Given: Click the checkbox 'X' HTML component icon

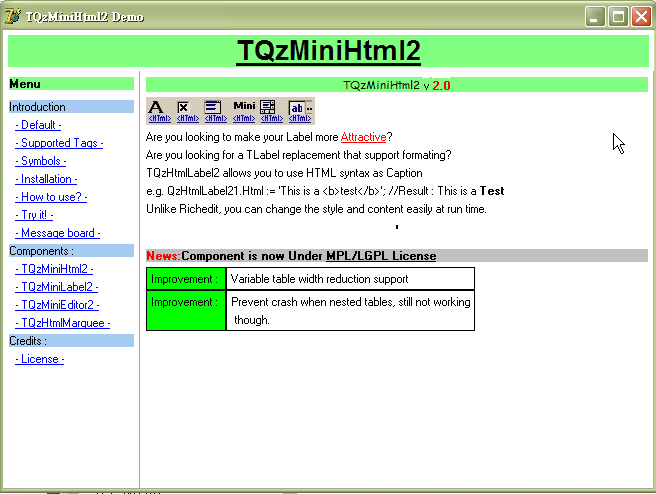Looking at the screenshot, I should click(184, 109).
